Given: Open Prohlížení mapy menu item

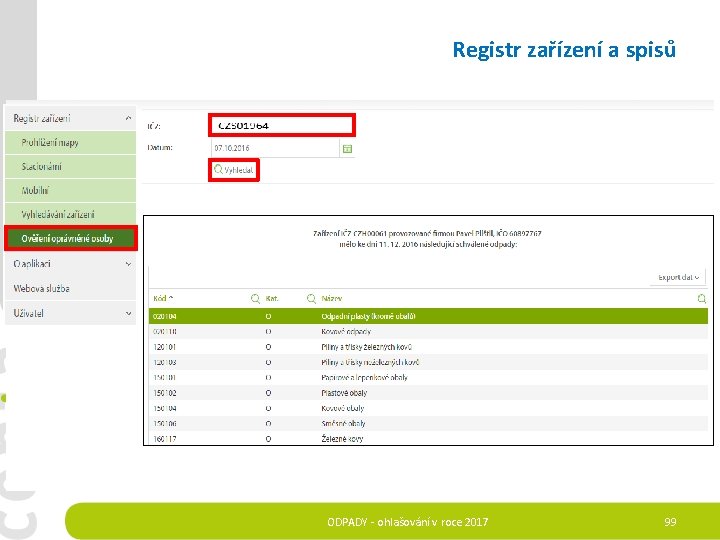Looking at the screenshot, I should tap(71, 142).
